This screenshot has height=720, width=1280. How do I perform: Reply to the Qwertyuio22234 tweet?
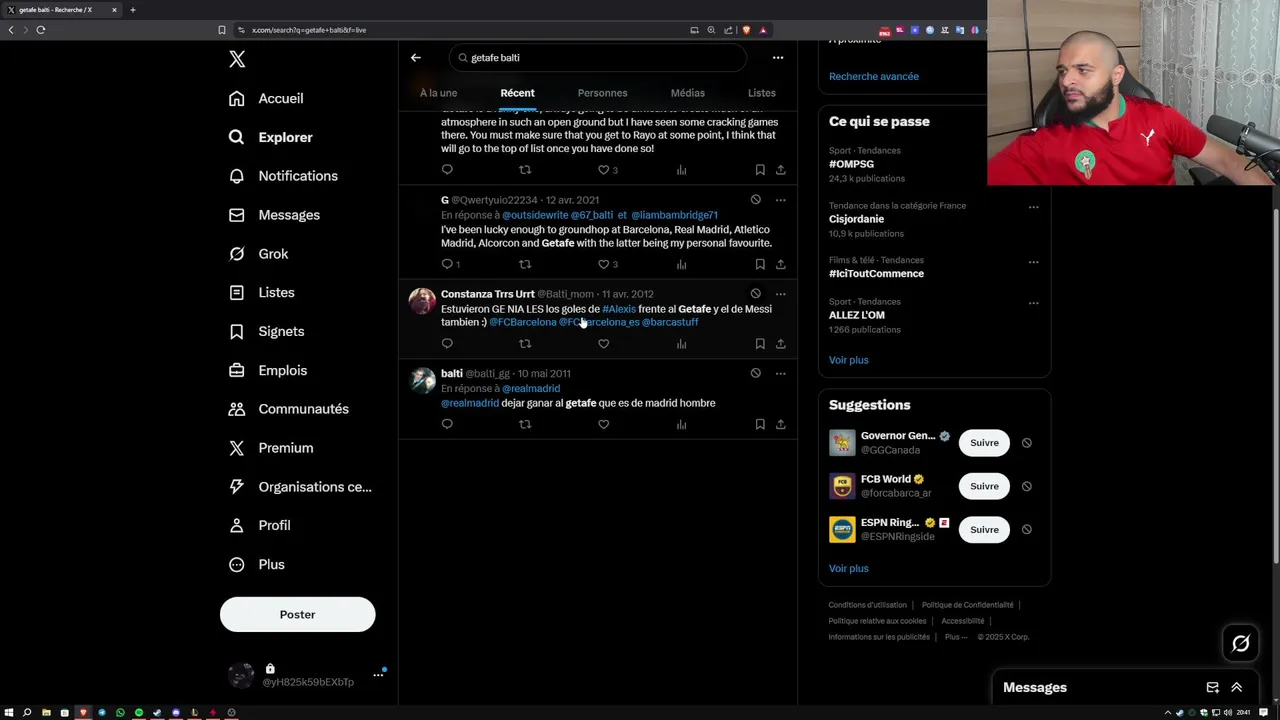[x=447, y=264]
